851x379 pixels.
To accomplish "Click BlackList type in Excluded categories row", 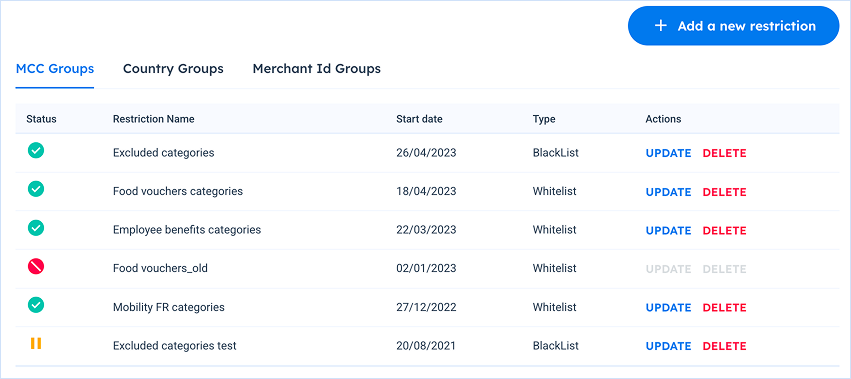I will click(555, 153).
